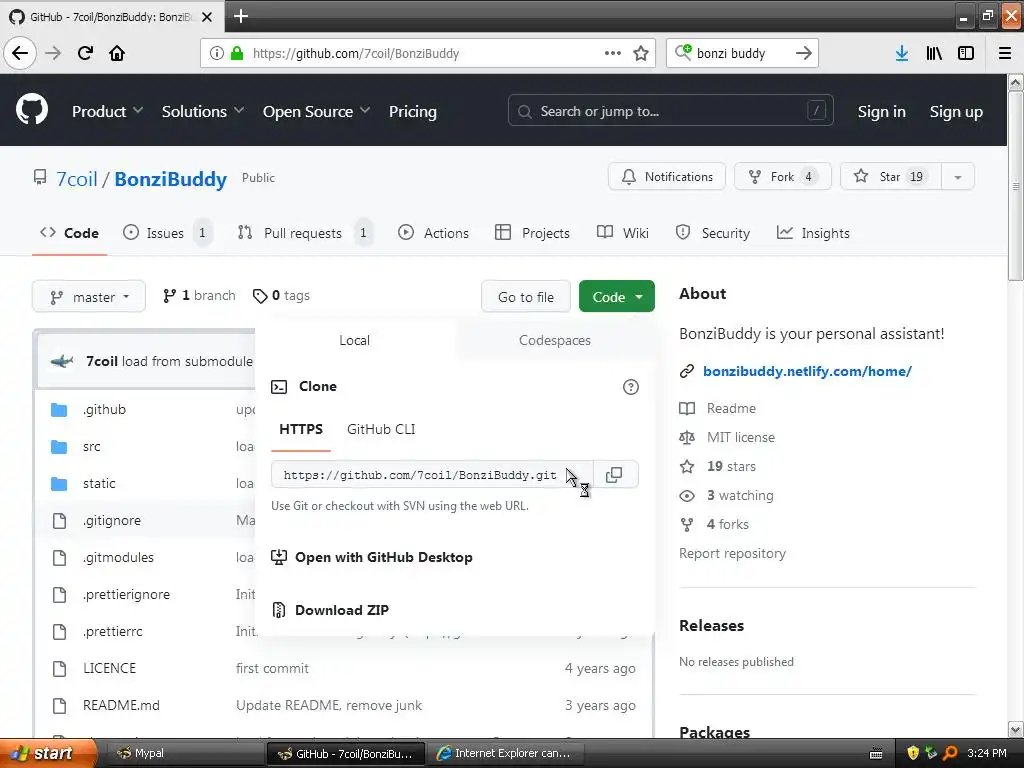Open the Clone help question-mark icon
Viewport: 1024px width, 768px height.
[630, 387]
